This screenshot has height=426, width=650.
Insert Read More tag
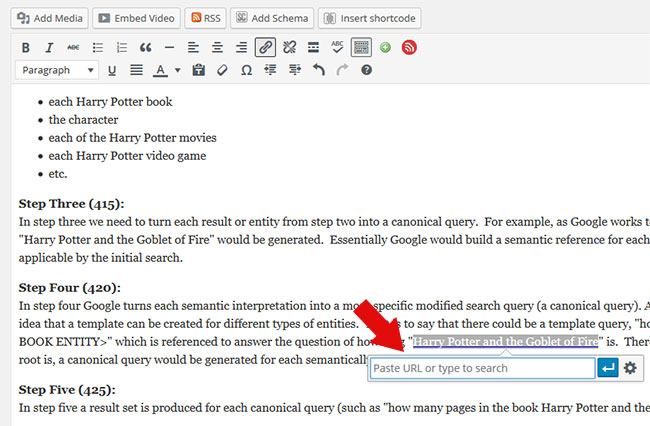tap(313, 48)
